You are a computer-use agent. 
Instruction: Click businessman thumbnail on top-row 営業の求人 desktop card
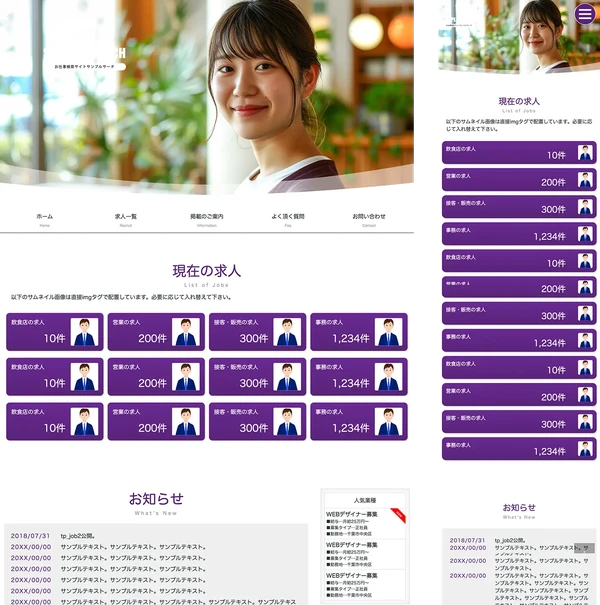coord(186,332)
